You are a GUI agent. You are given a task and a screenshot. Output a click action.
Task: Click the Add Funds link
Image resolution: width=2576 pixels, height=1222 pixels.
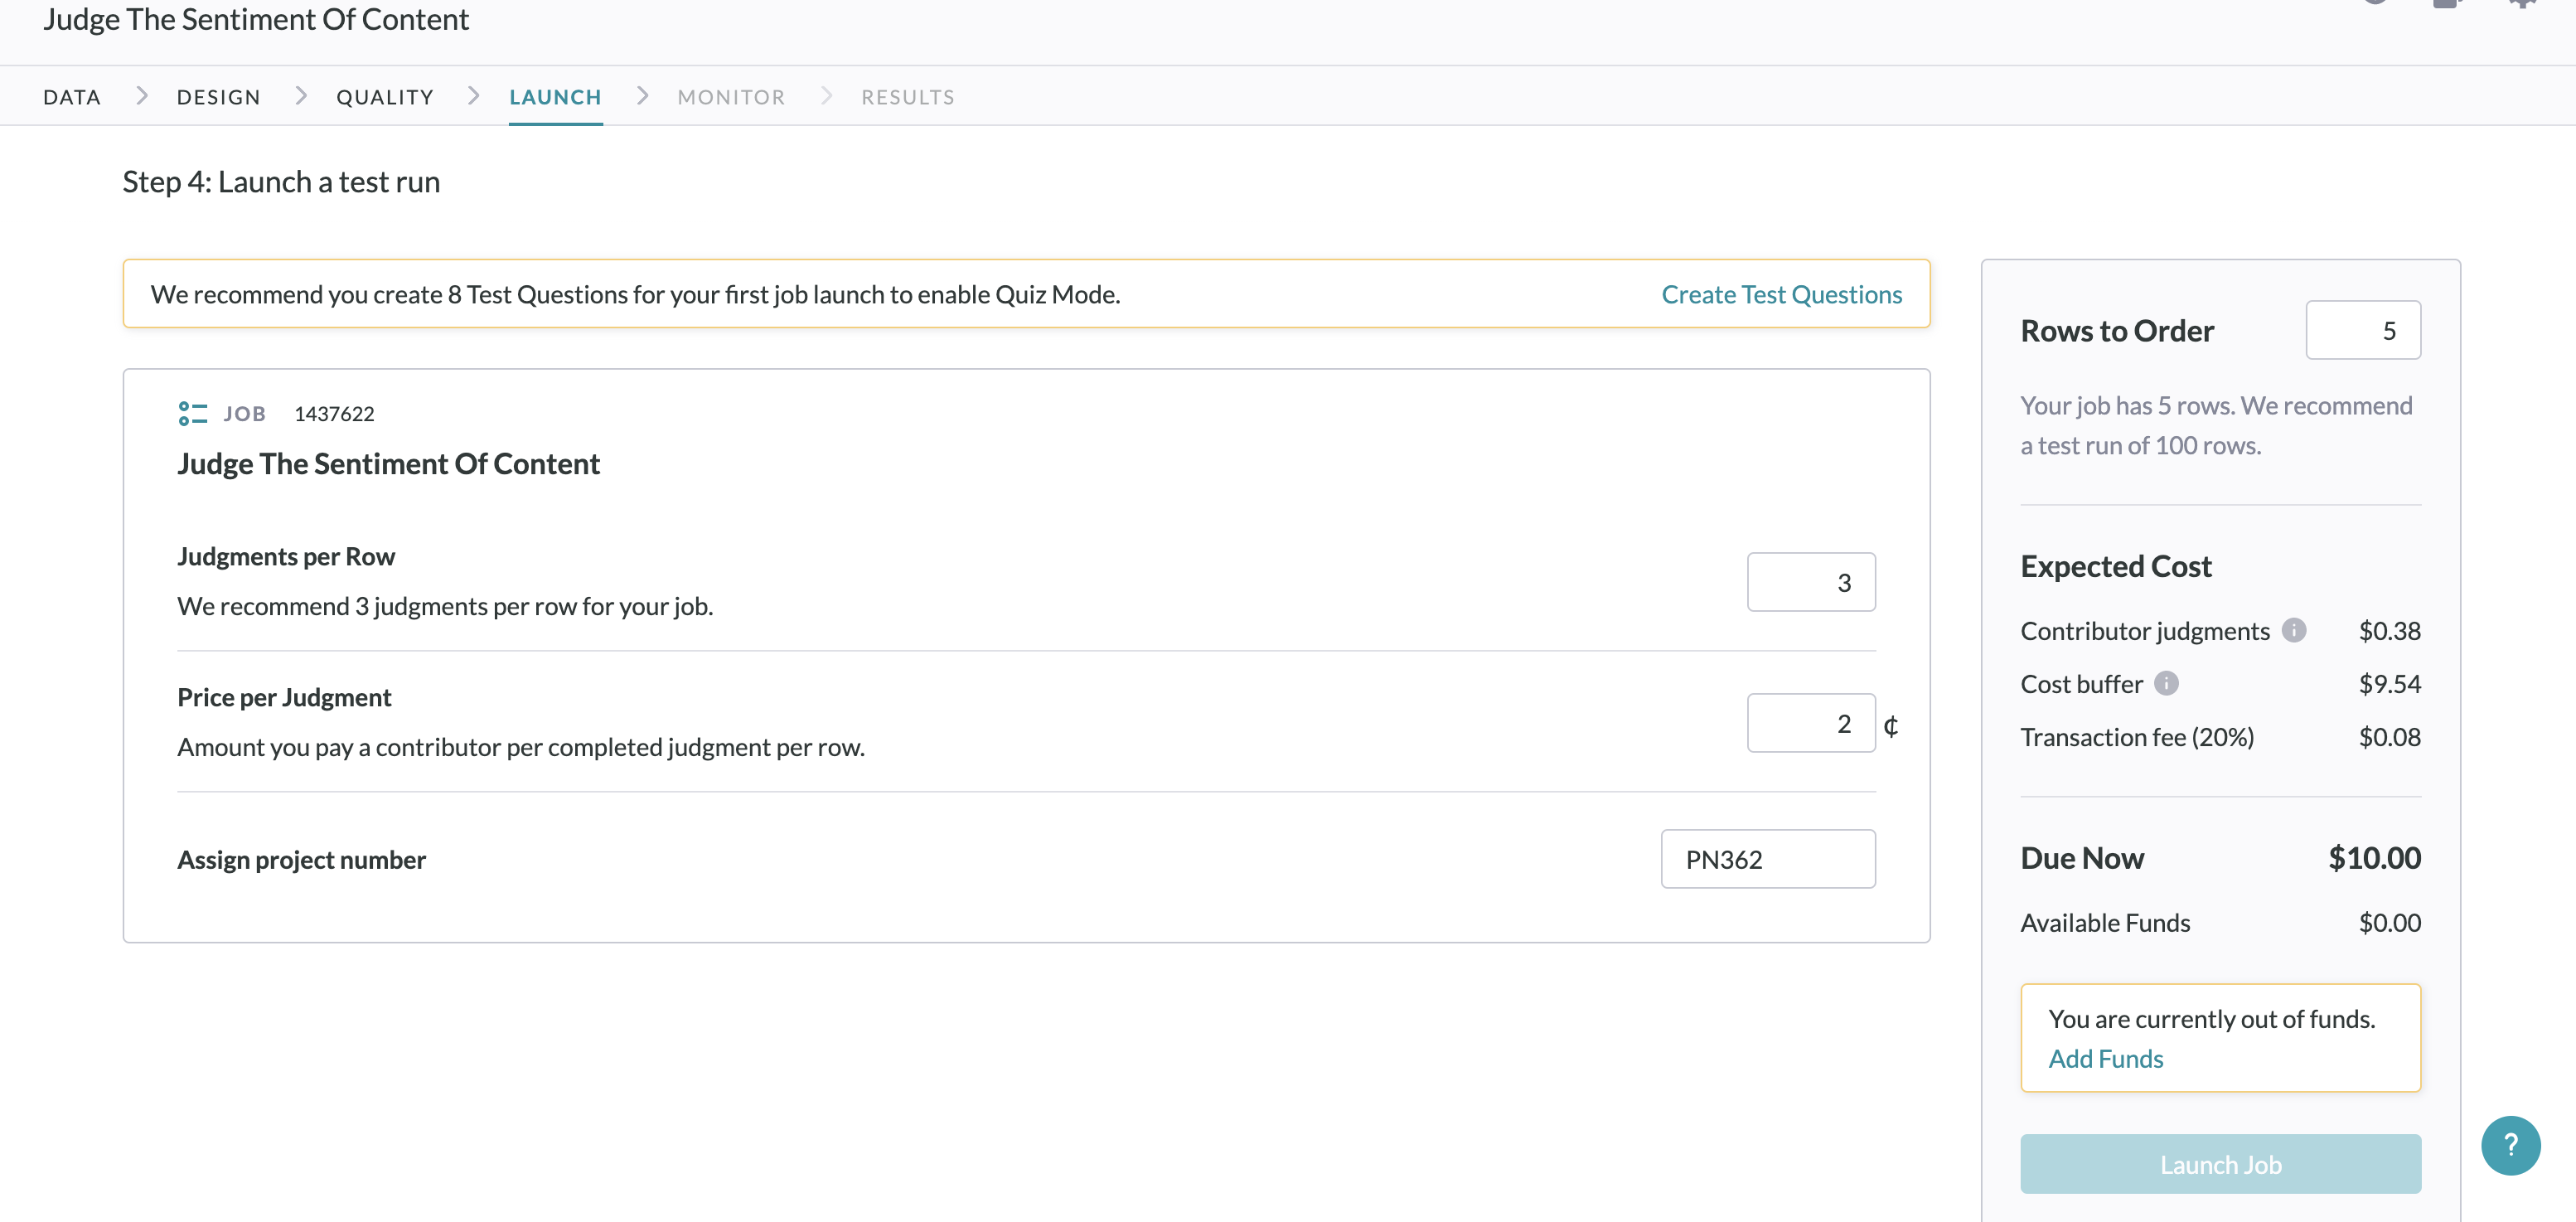(x=2105, y=1058)
